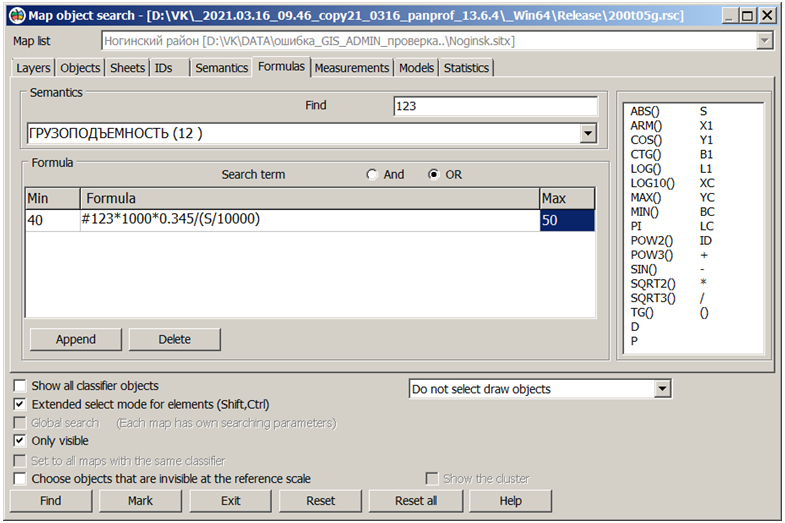Pick SQRT2() from the function list
Image resolution: width=785 pixels, height=523 pixels.
[x=653, y=284]
